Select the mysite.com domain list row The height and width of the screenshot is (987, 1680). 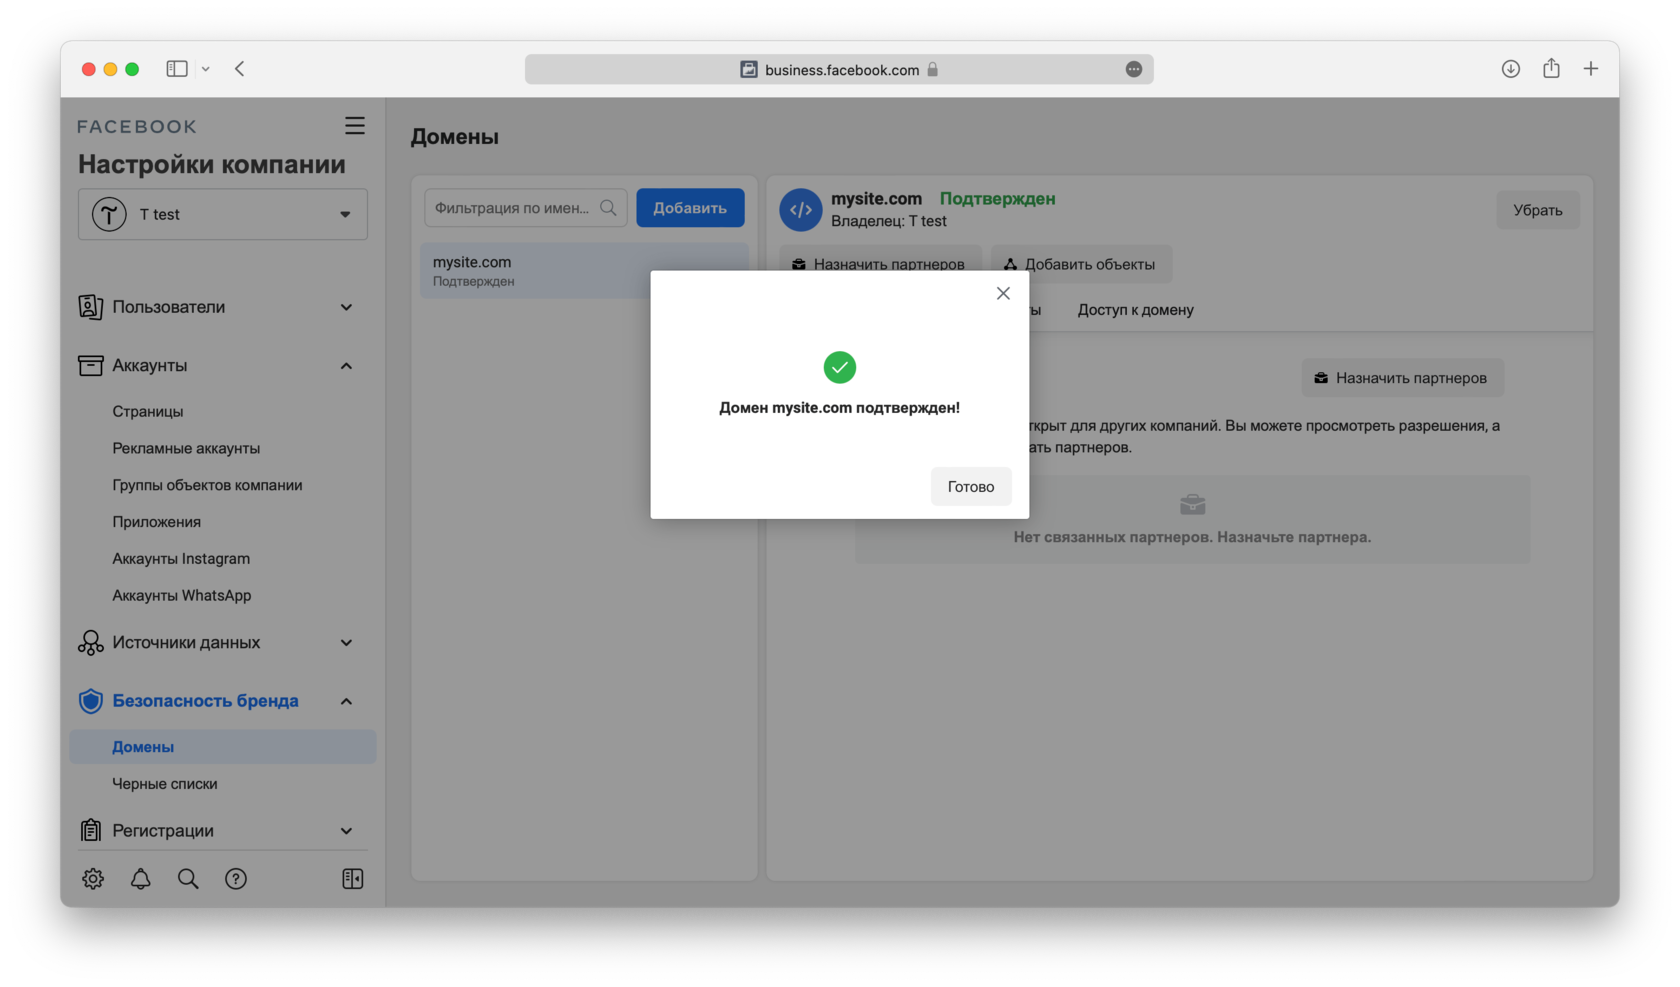584,271
